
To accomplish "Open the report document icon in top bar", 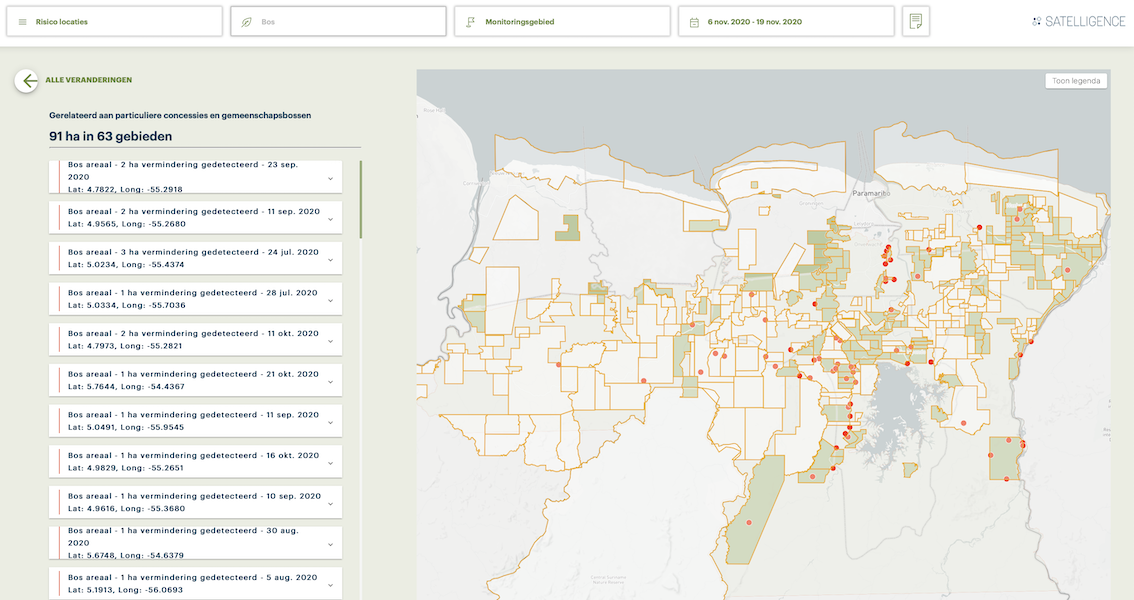I will click(915, 22).
